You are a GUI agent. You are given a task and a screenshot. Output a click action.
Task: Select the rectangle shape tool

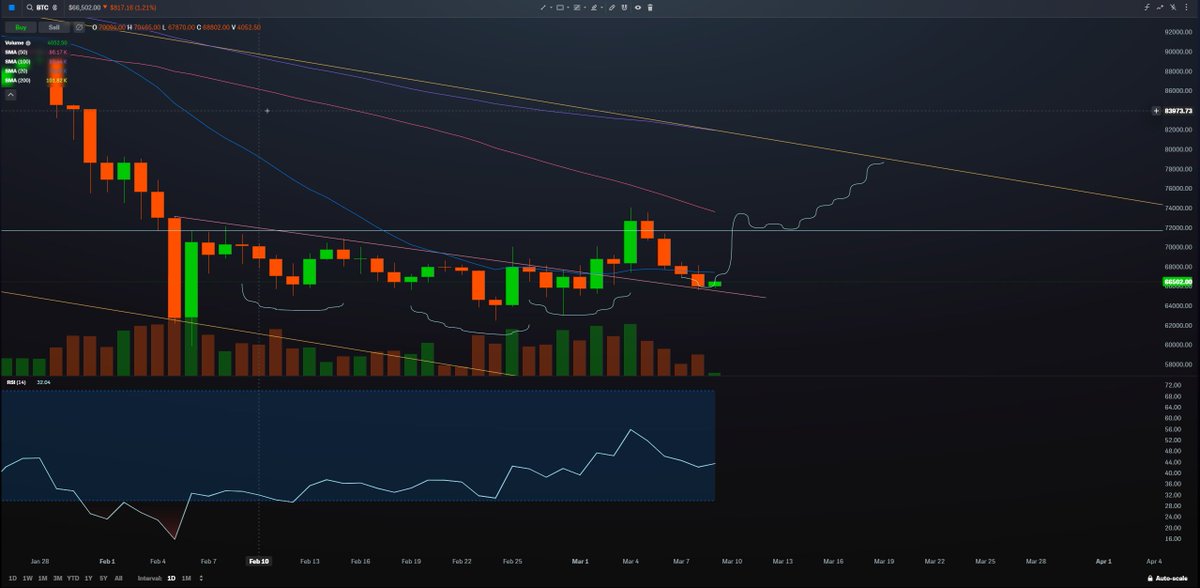point(560,8)
